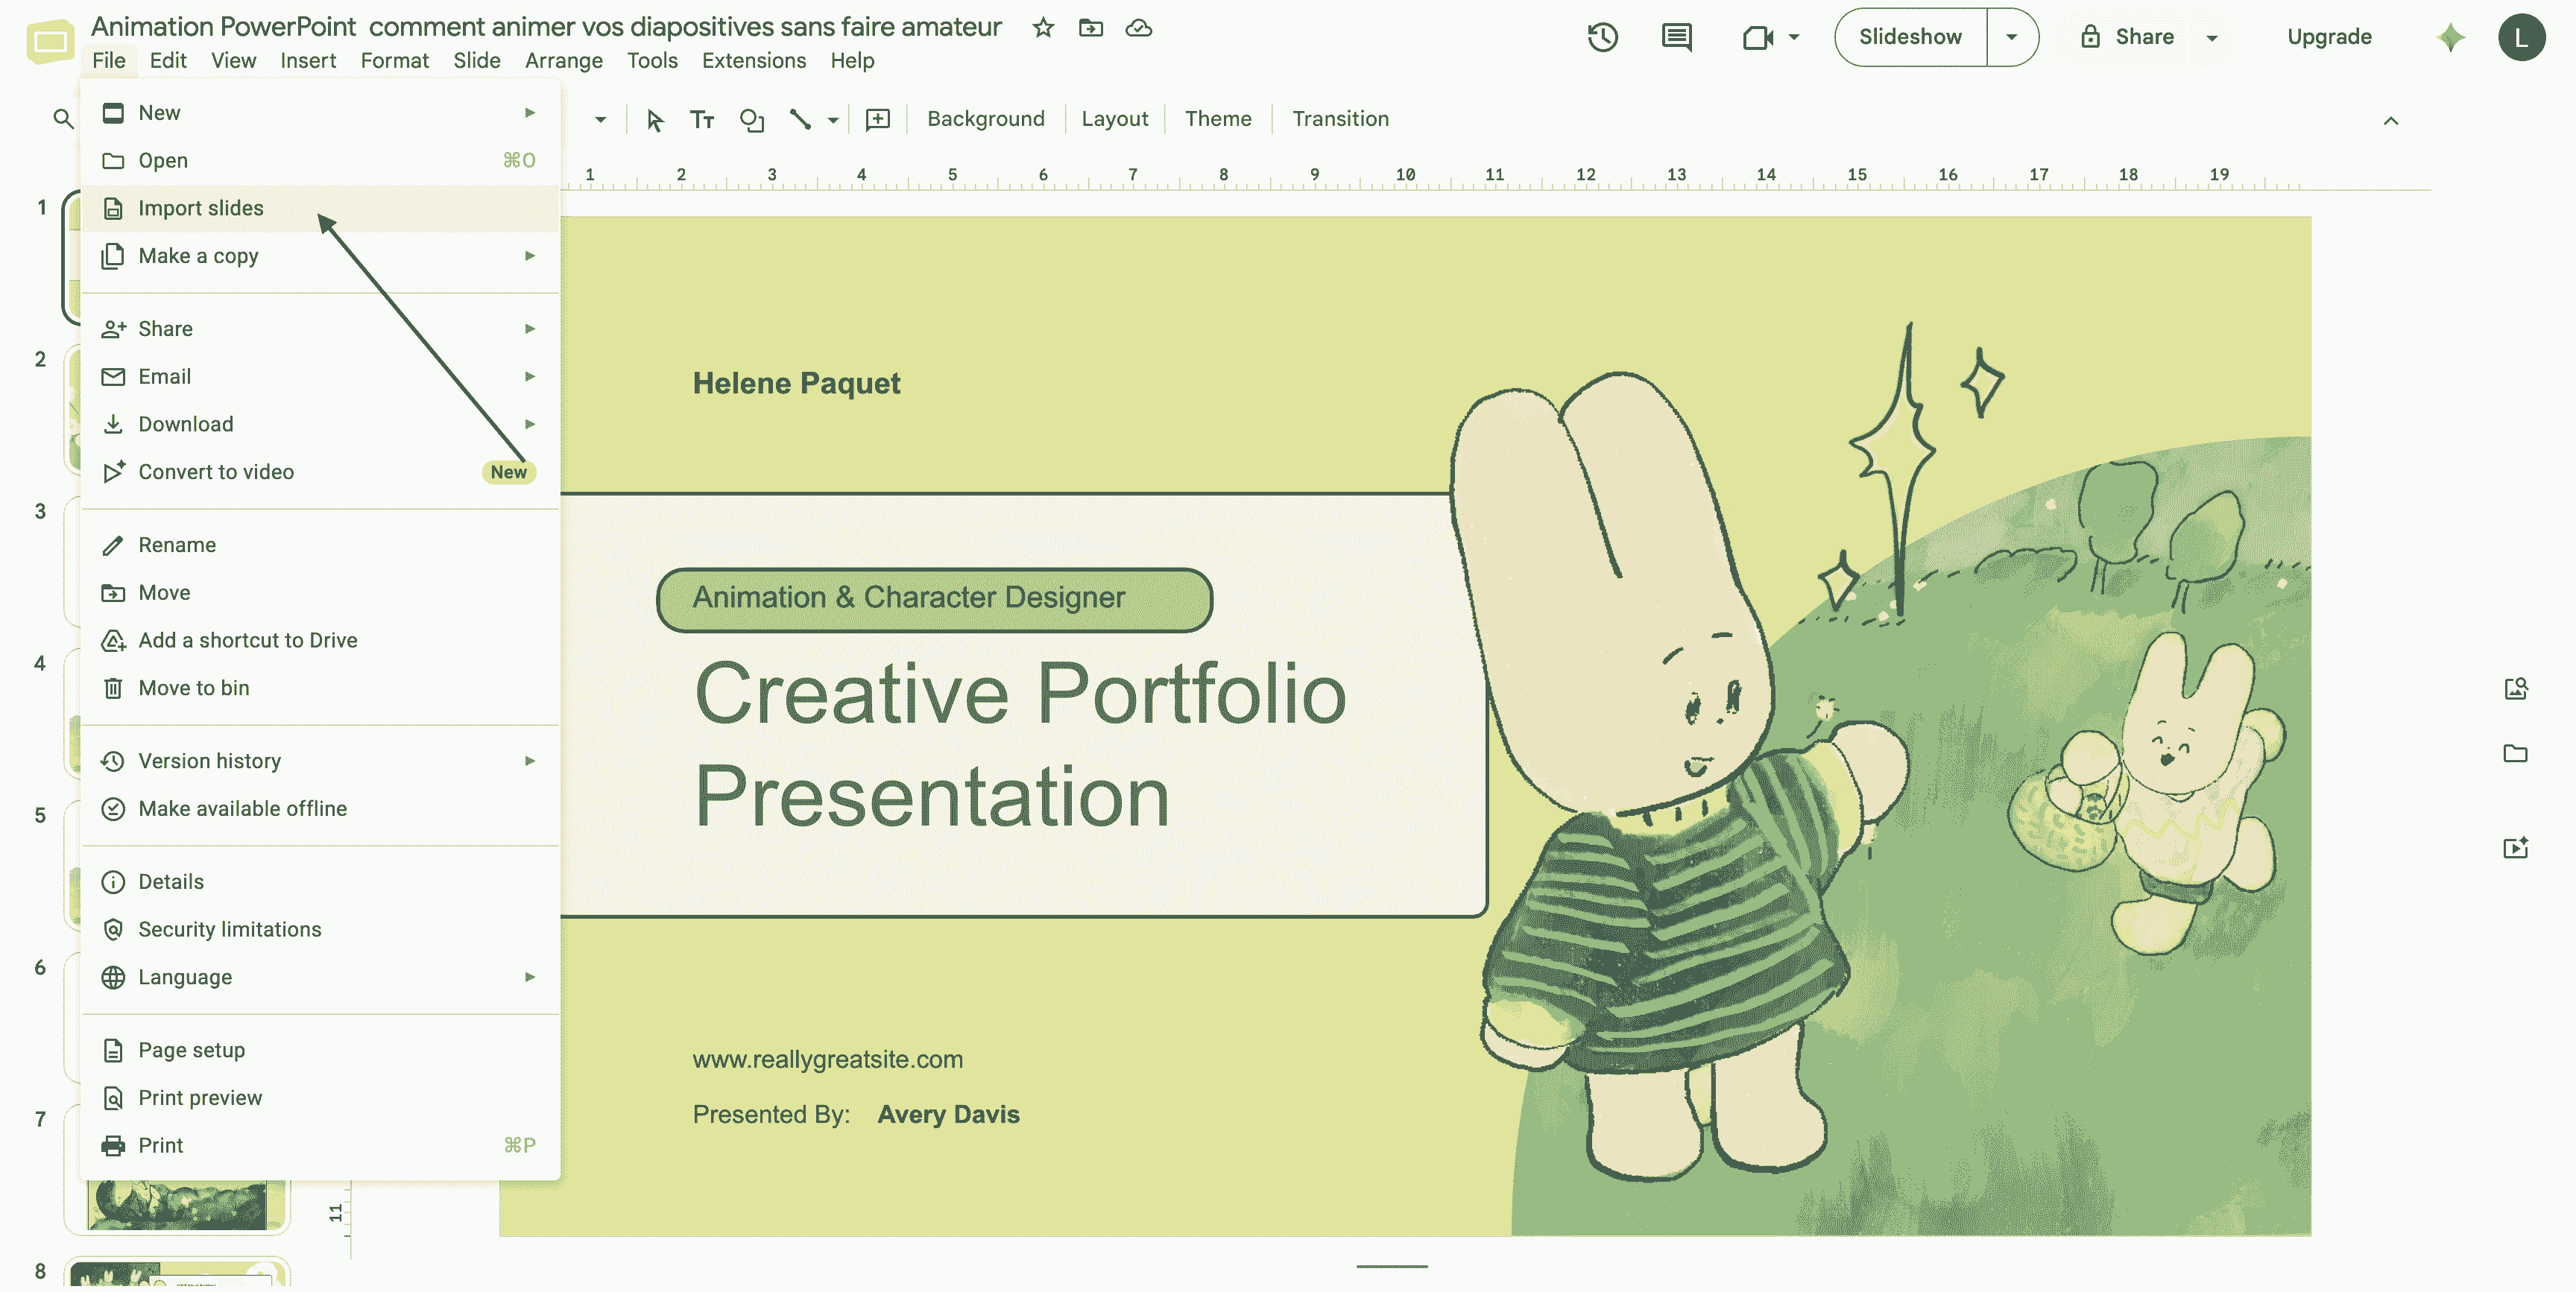The width and height of the screenshot is (2576, 1292).
Task: Expand the line tool dropdown arrow
Action: [832, 120]
